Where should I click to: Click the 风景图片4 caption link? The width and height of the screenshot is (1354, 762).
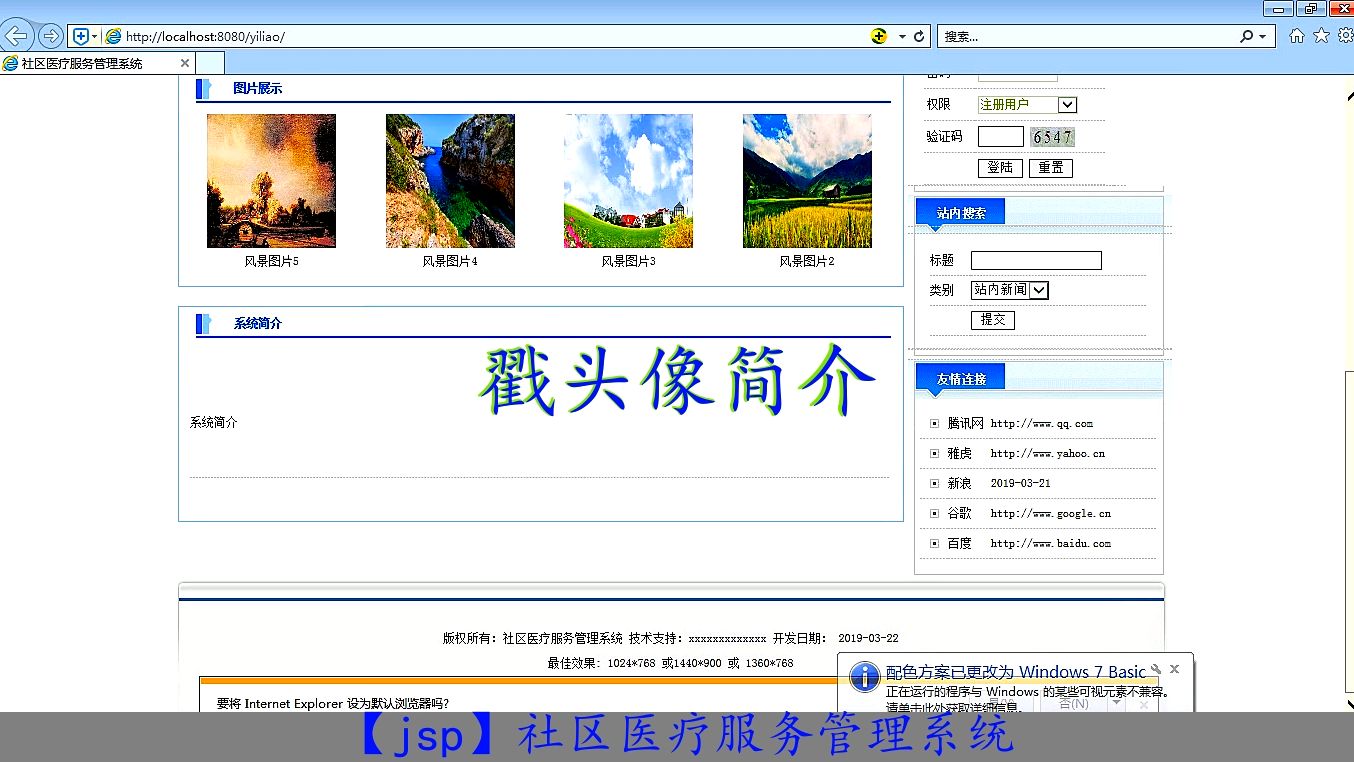[450, 262]
